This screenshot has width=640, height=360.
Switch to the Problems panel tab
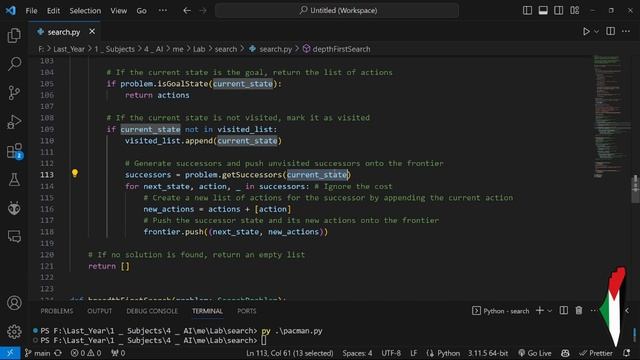point(57,311)
